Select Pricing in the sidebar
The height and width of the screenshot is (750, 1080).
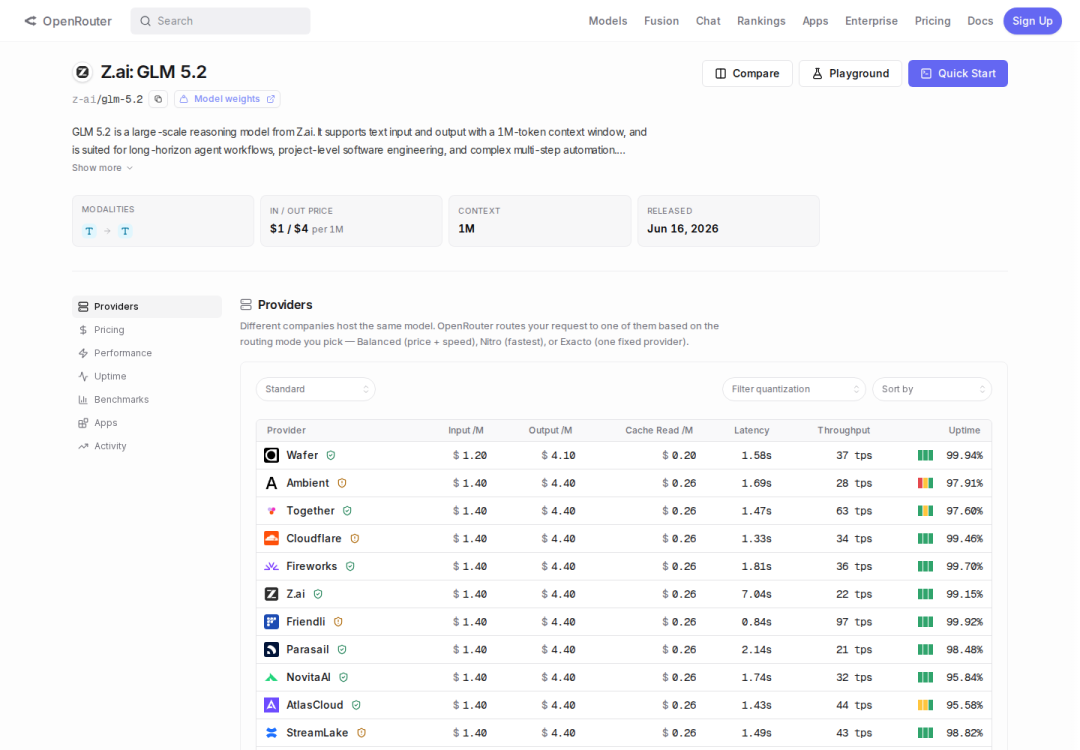[x=147, y=330]
